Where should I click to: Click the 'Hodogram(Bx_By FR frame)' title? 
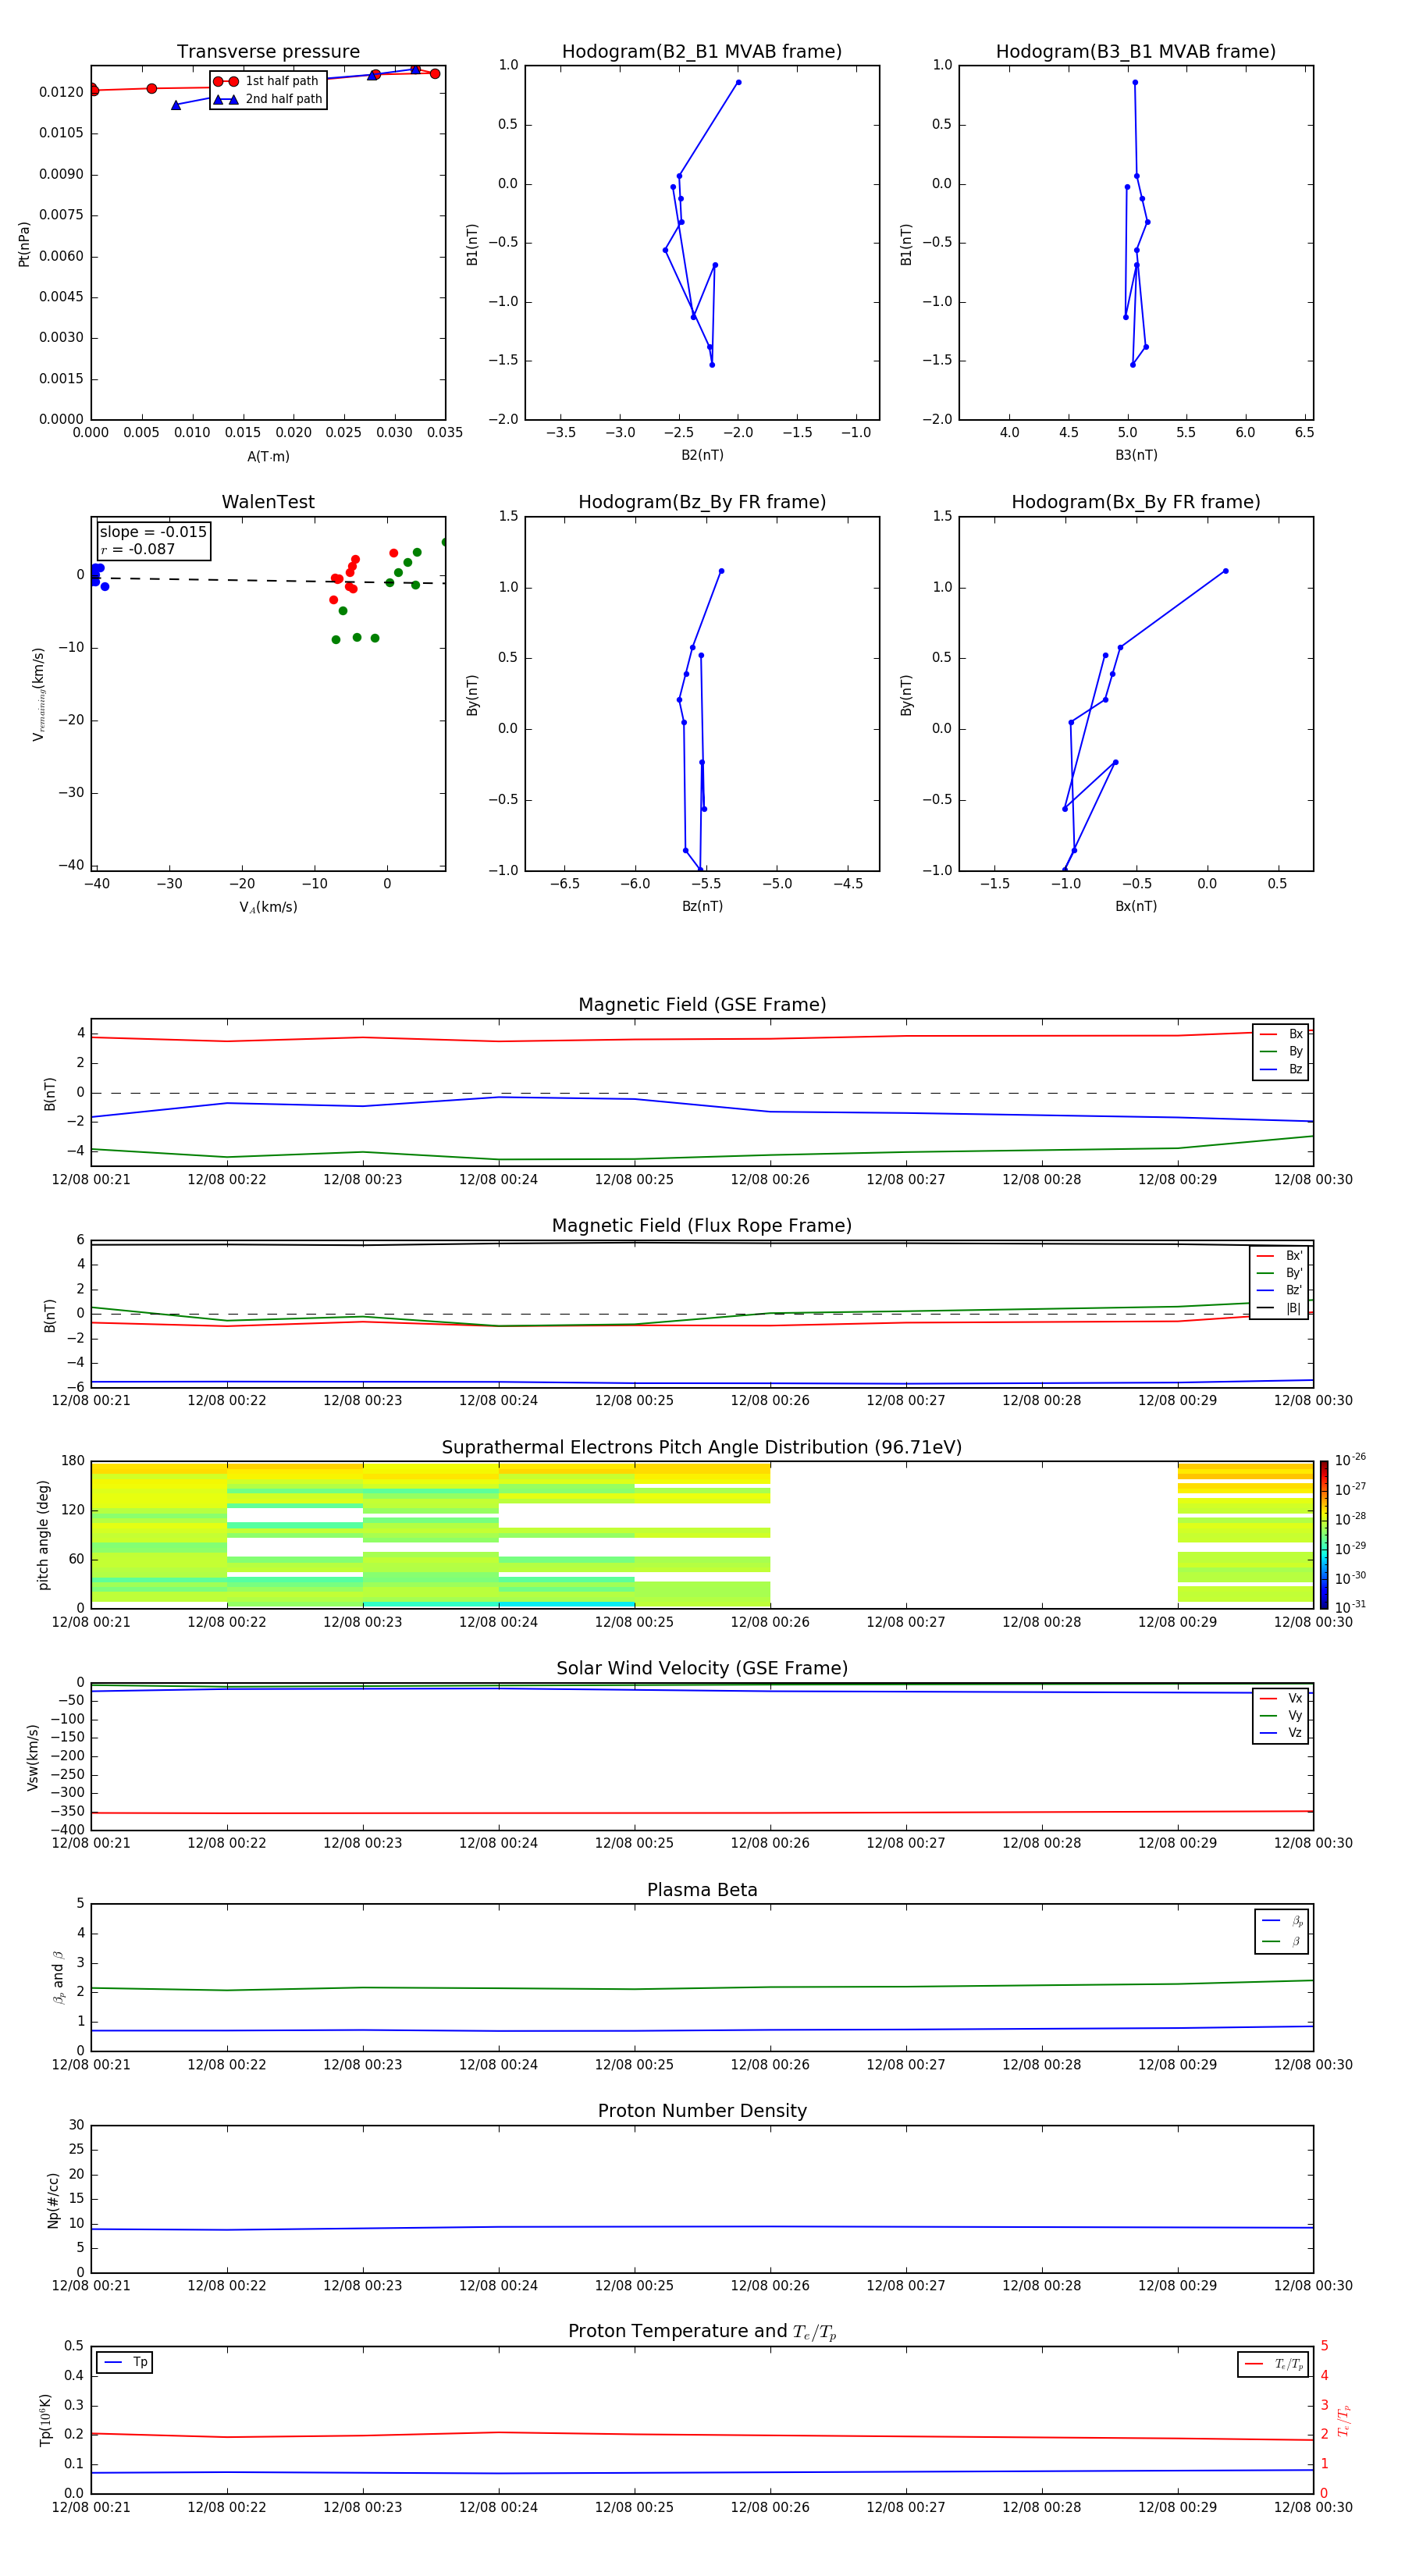pyautogui.click(x=1136, y=502)
